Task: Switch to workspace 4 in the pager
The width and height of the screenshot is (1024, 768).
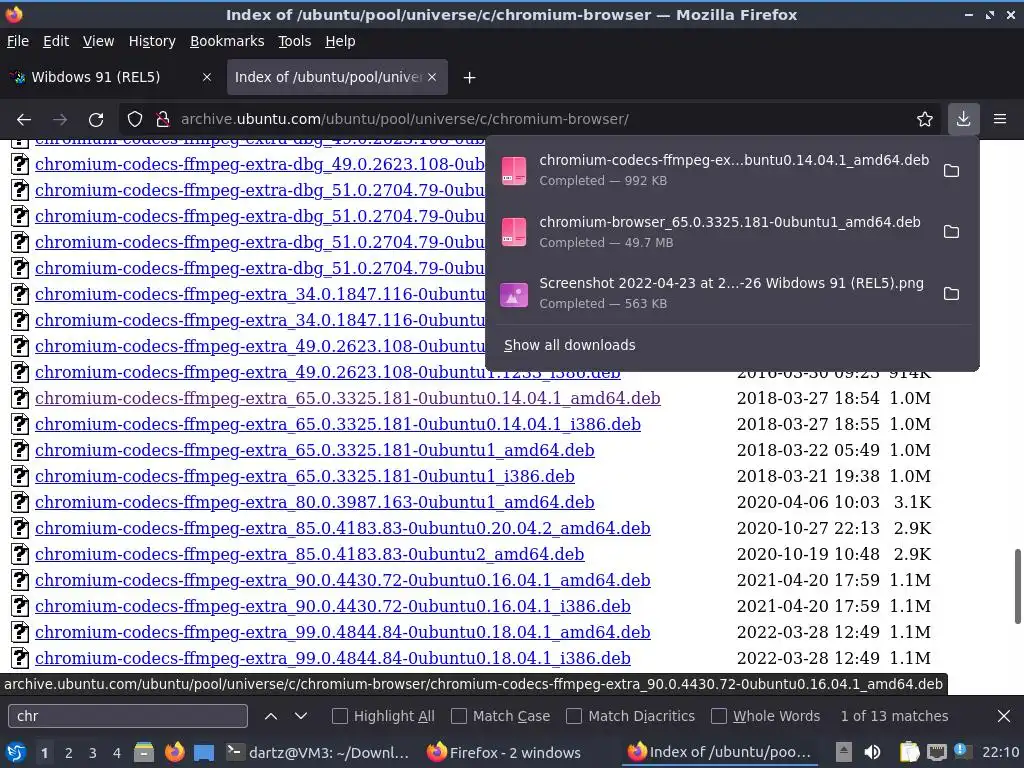Action: (117, 753)
